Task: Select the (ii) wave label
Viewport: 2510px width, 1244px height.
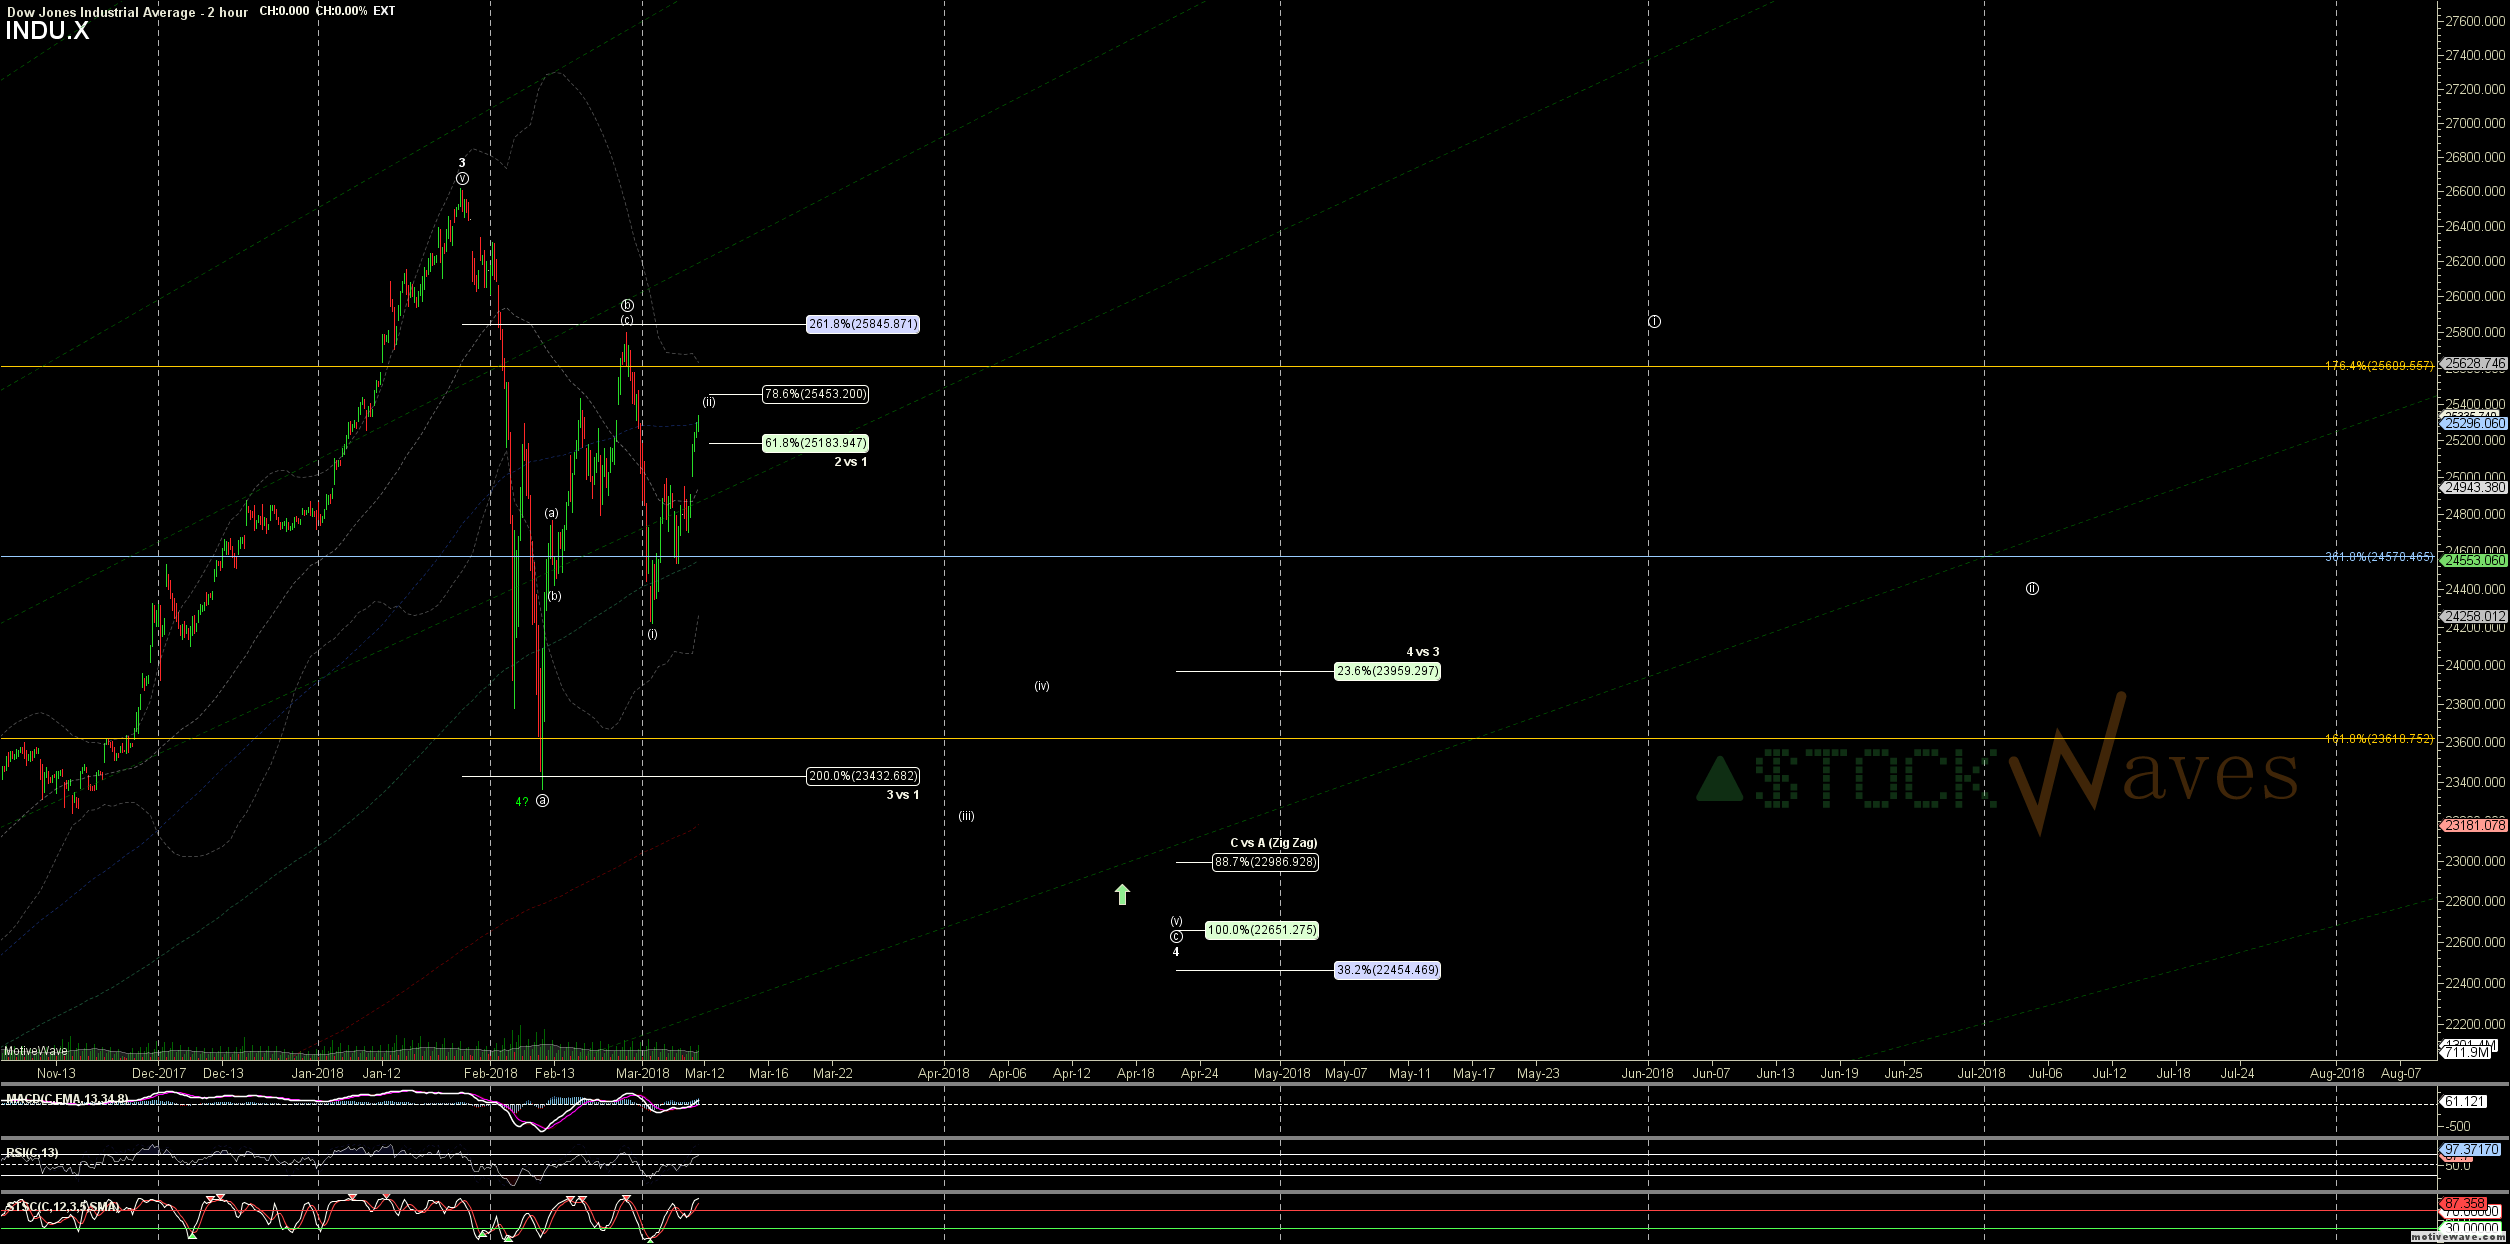Action: [709, 402]
